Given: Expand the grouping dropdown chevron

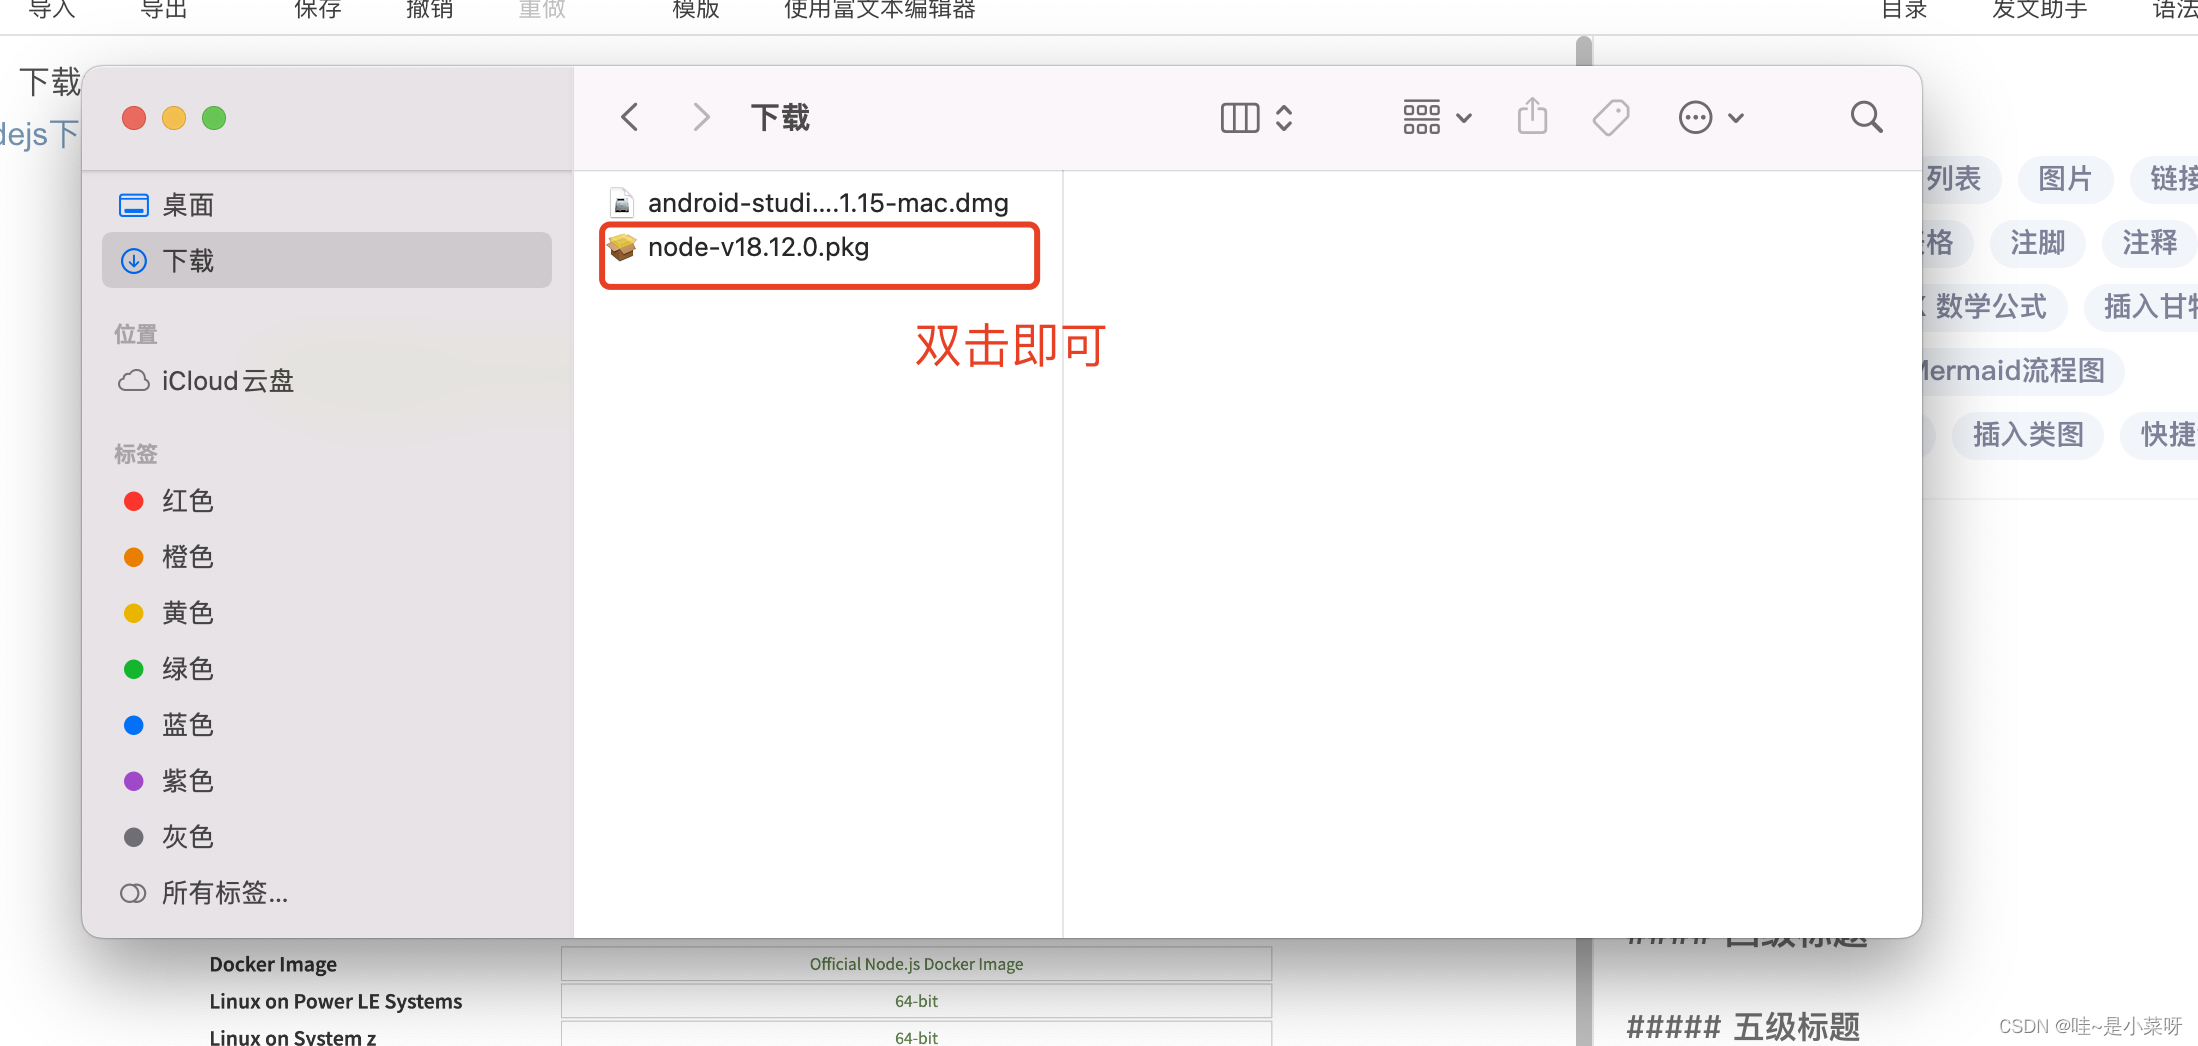Looking at the screenshot, I should (x=1464, y=118).
